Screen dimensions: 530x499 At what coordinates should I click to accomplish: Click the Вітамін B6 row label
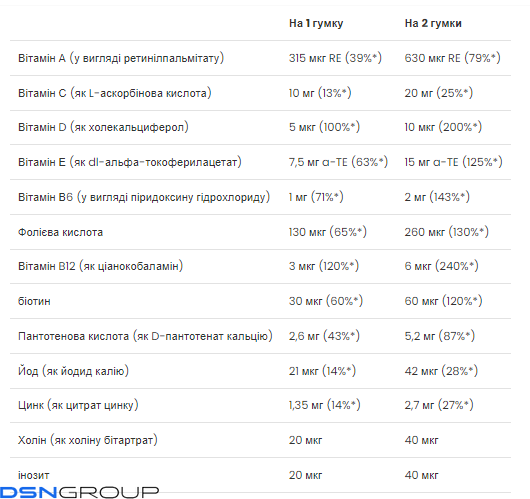(x=144, y=197)
